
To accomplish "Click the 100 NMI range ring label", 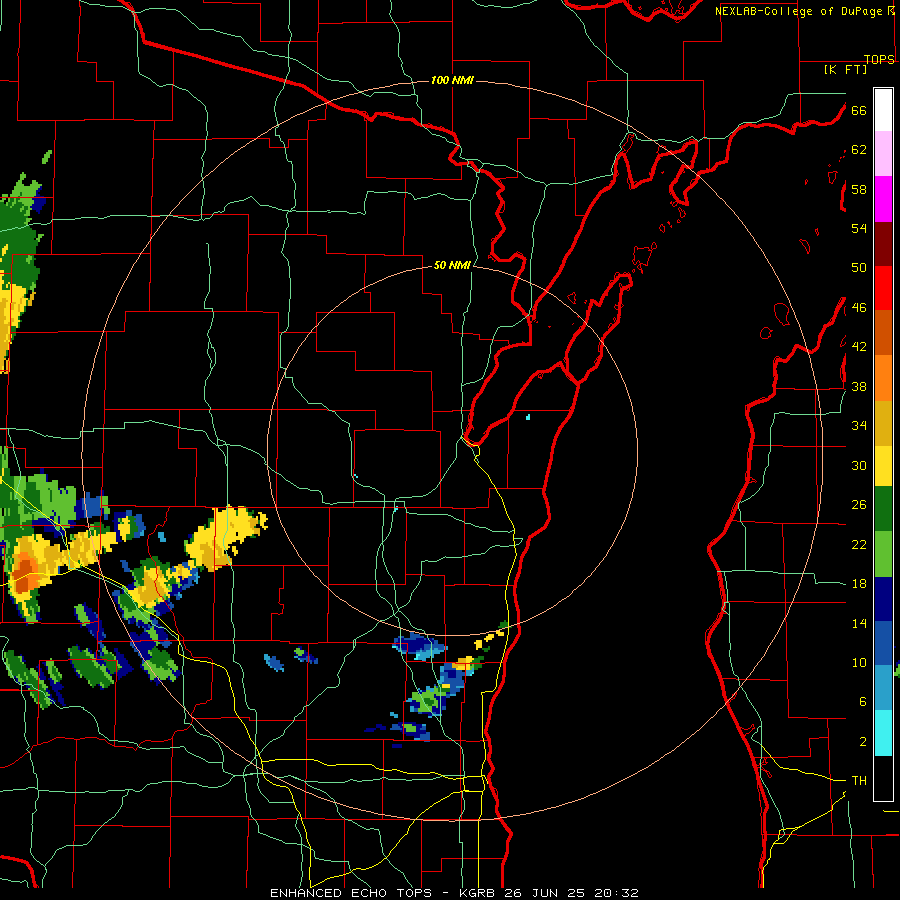I will [452, 80].
